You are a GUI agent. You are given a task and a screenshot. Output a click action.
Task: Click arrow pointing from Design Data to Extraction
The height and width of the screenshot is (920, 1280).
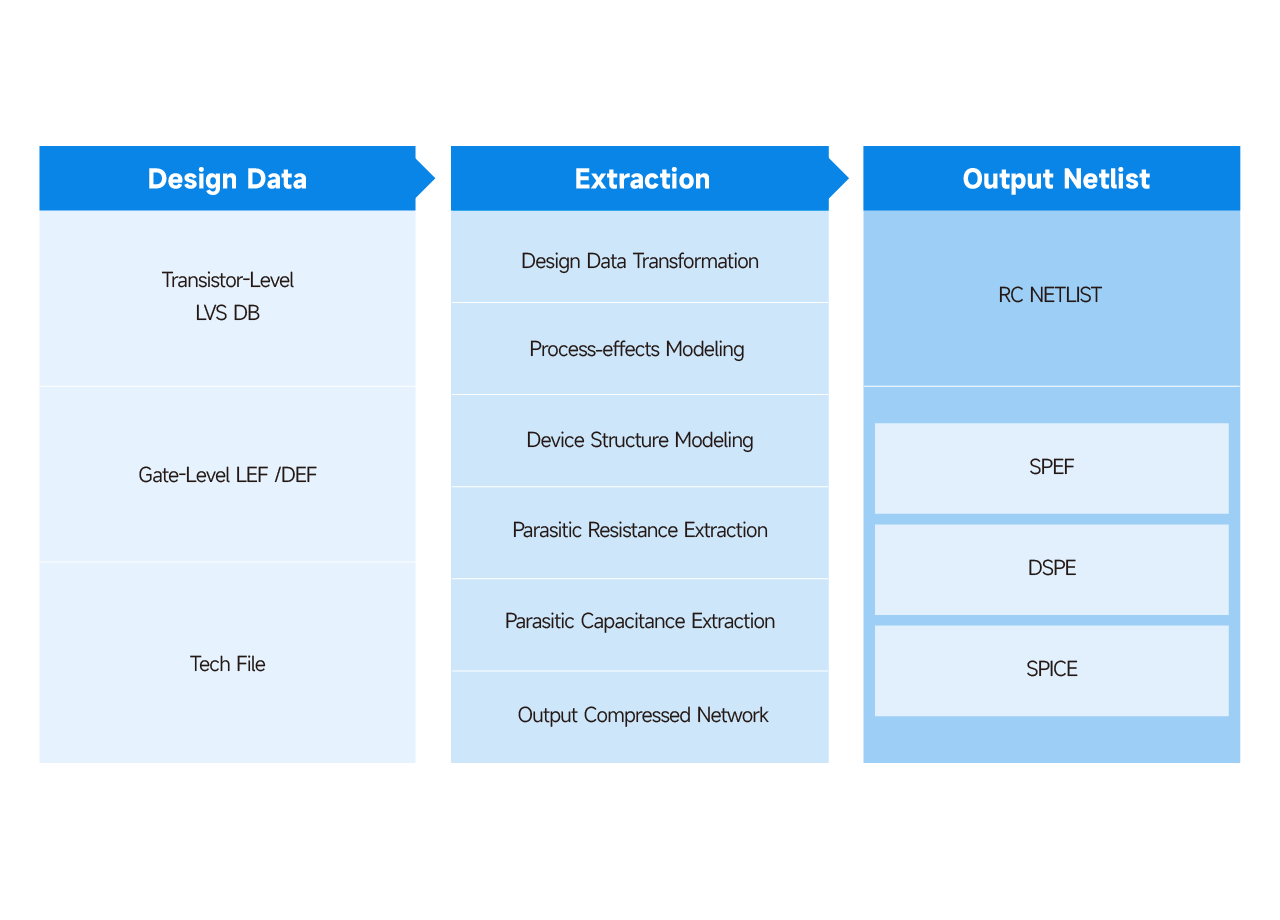[426, 180]
